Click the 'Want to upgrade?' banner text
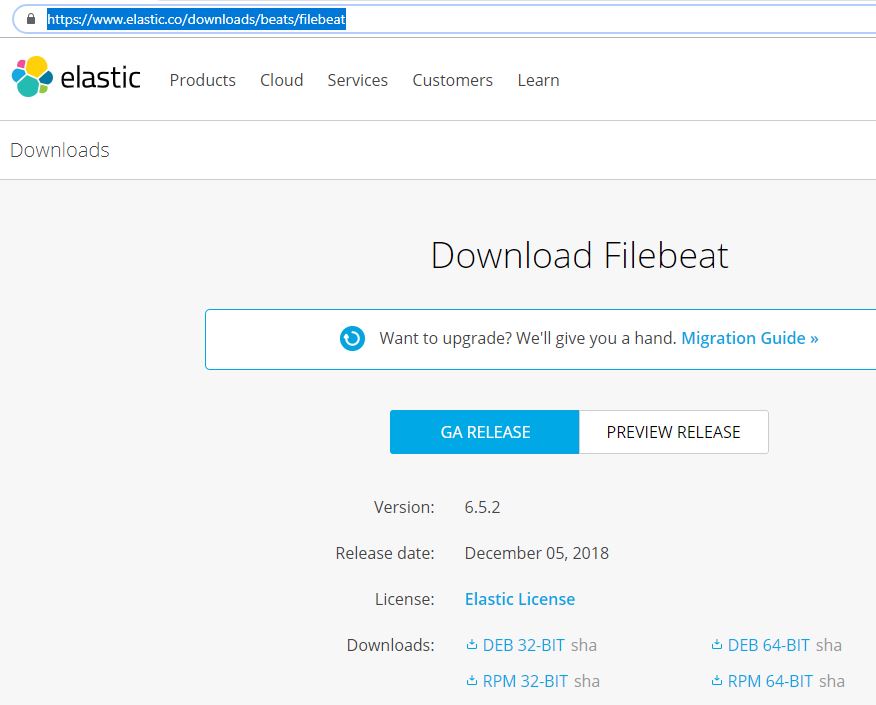This screenshot has height=705, width=876. point(528,339)
